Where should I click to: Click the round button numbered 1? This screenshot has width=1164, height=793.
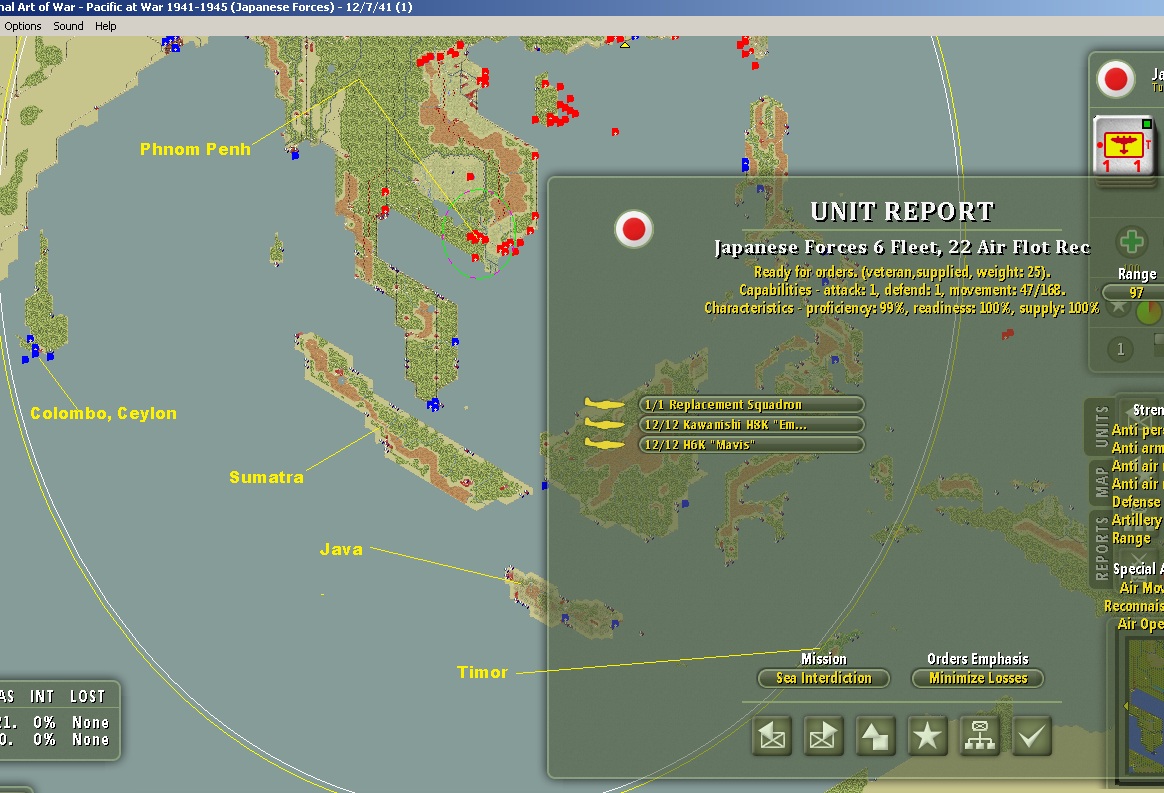click(x=1120, y=349)
